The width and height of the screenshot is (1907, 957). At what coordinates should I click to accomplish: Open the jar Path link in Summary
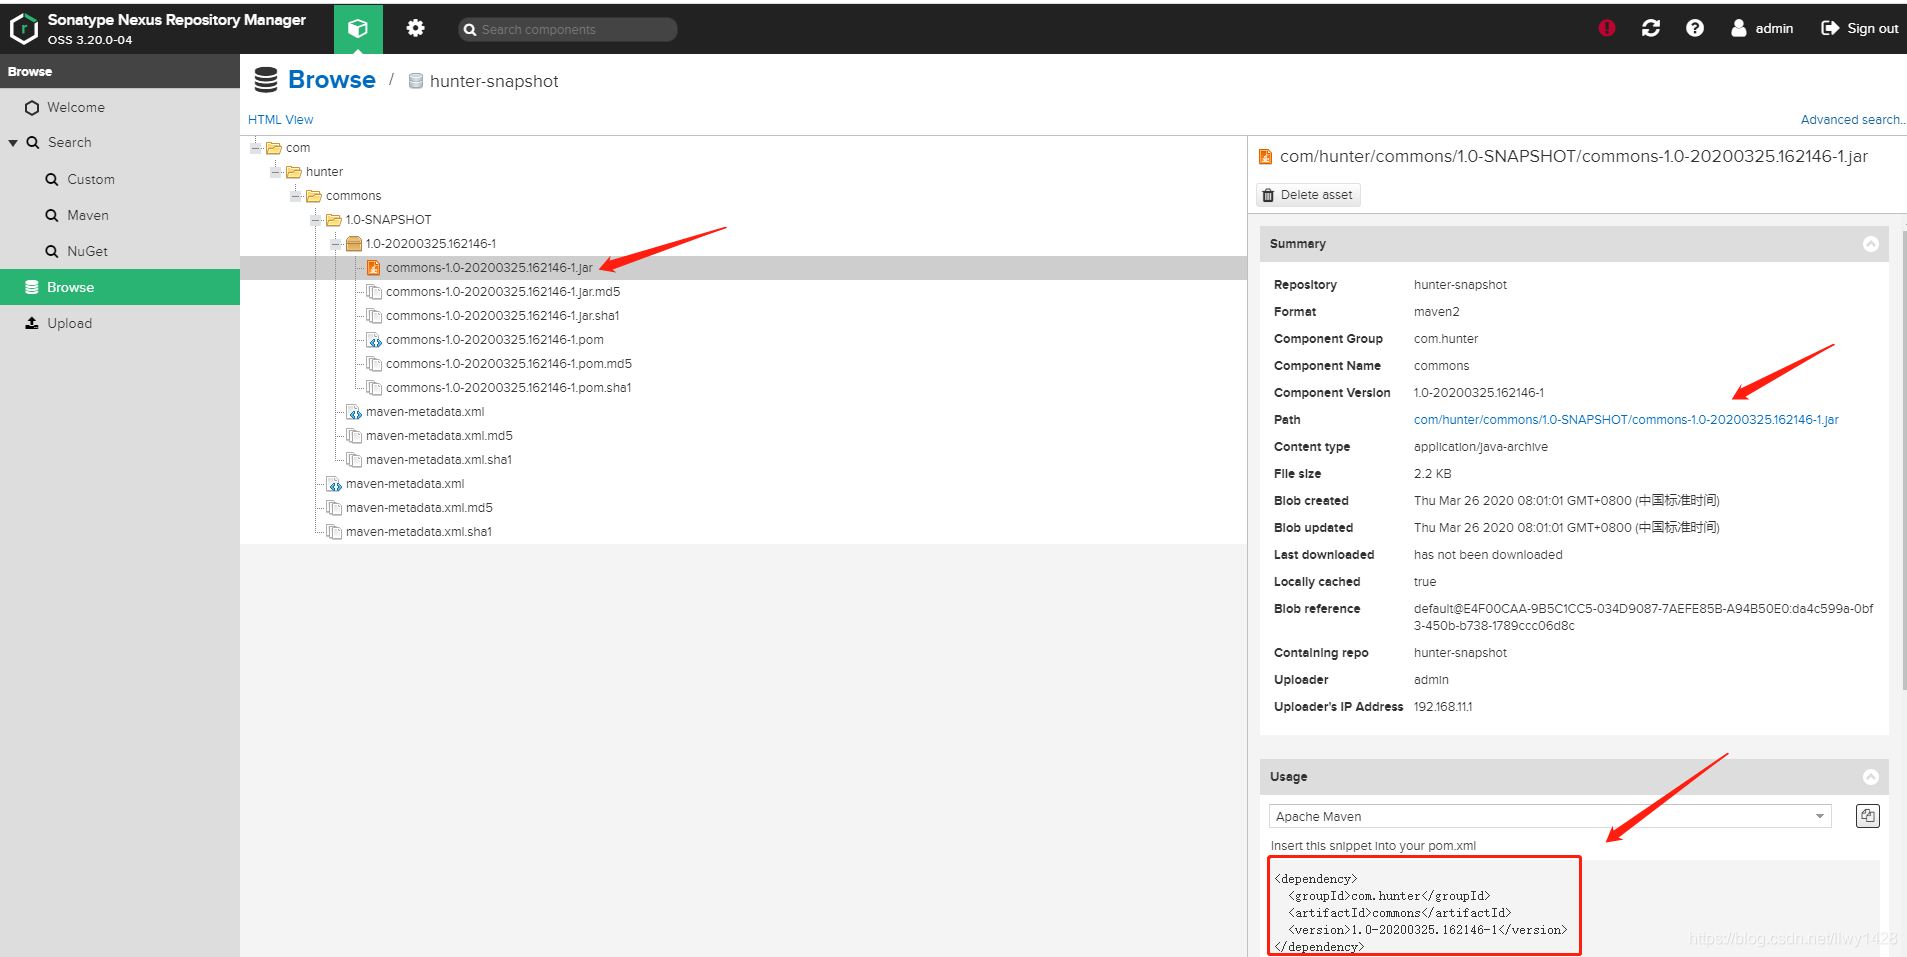click(1626, 420)
